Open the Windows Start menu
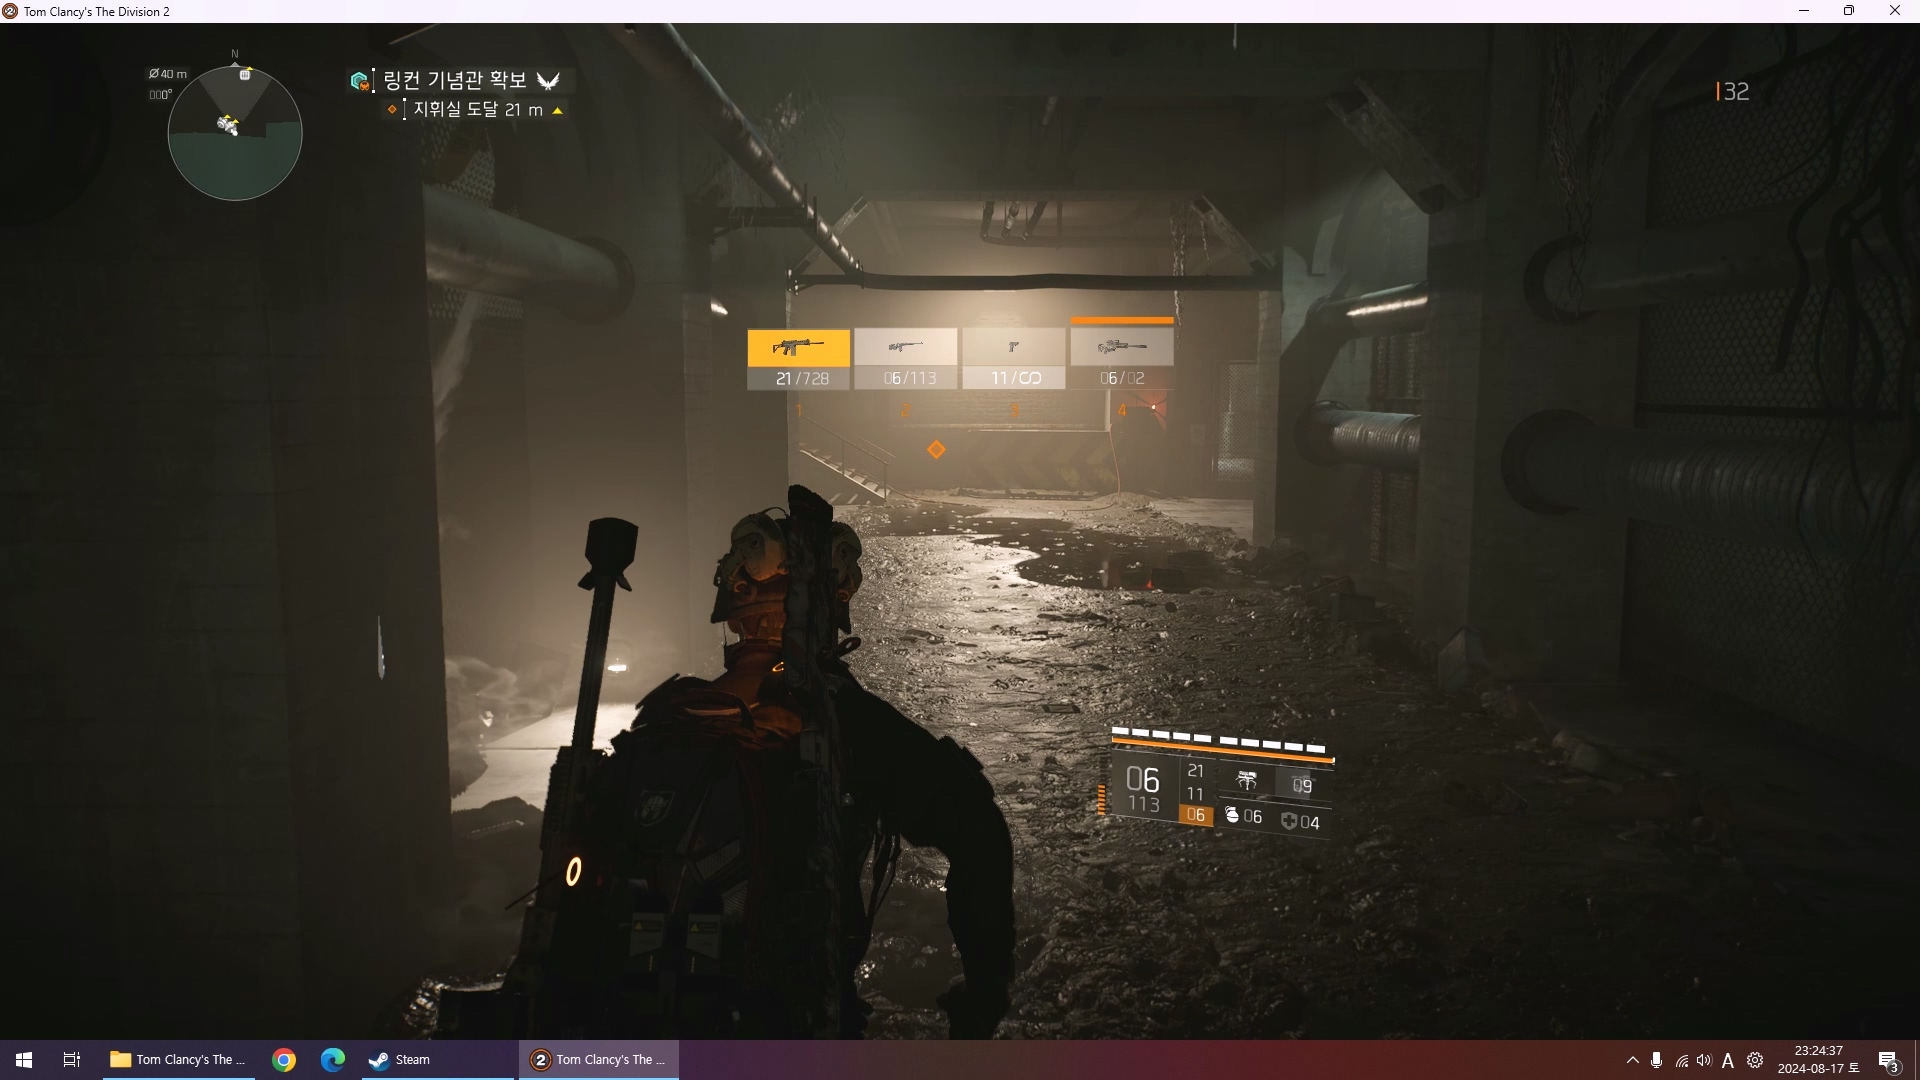 (24, 1060)
